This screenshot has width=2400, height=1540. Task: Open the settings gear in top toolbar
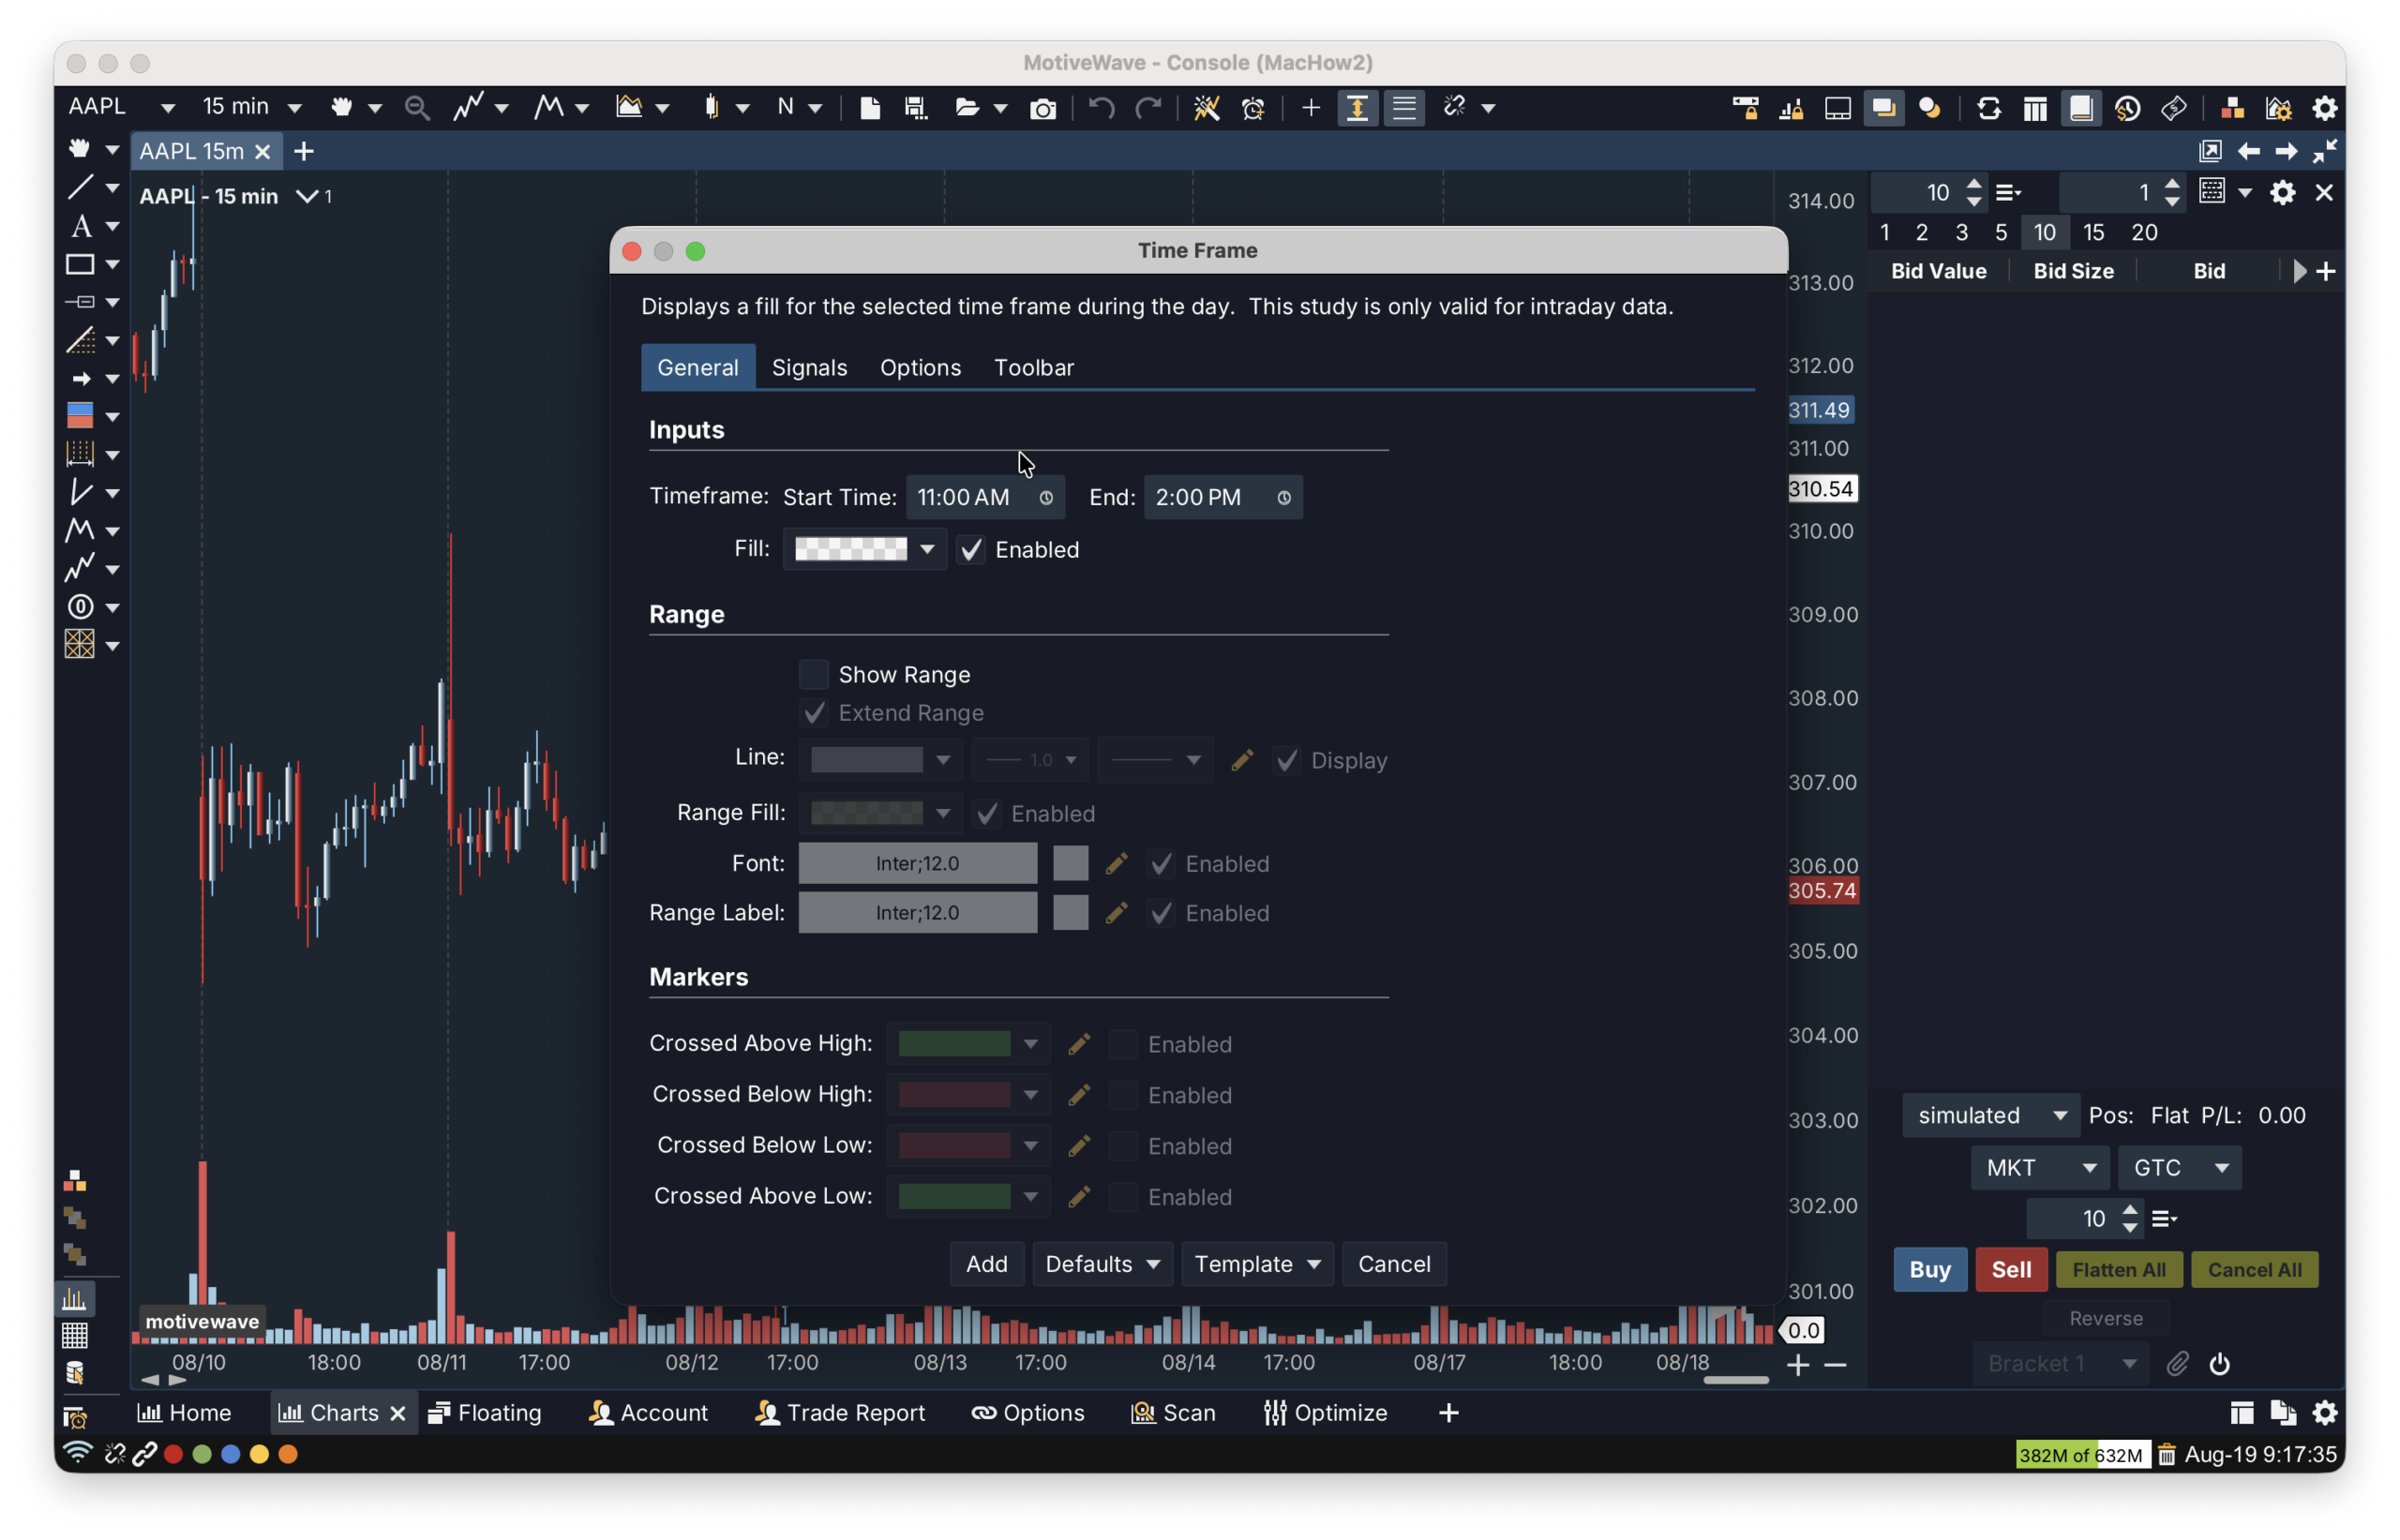coord(2325,108)
